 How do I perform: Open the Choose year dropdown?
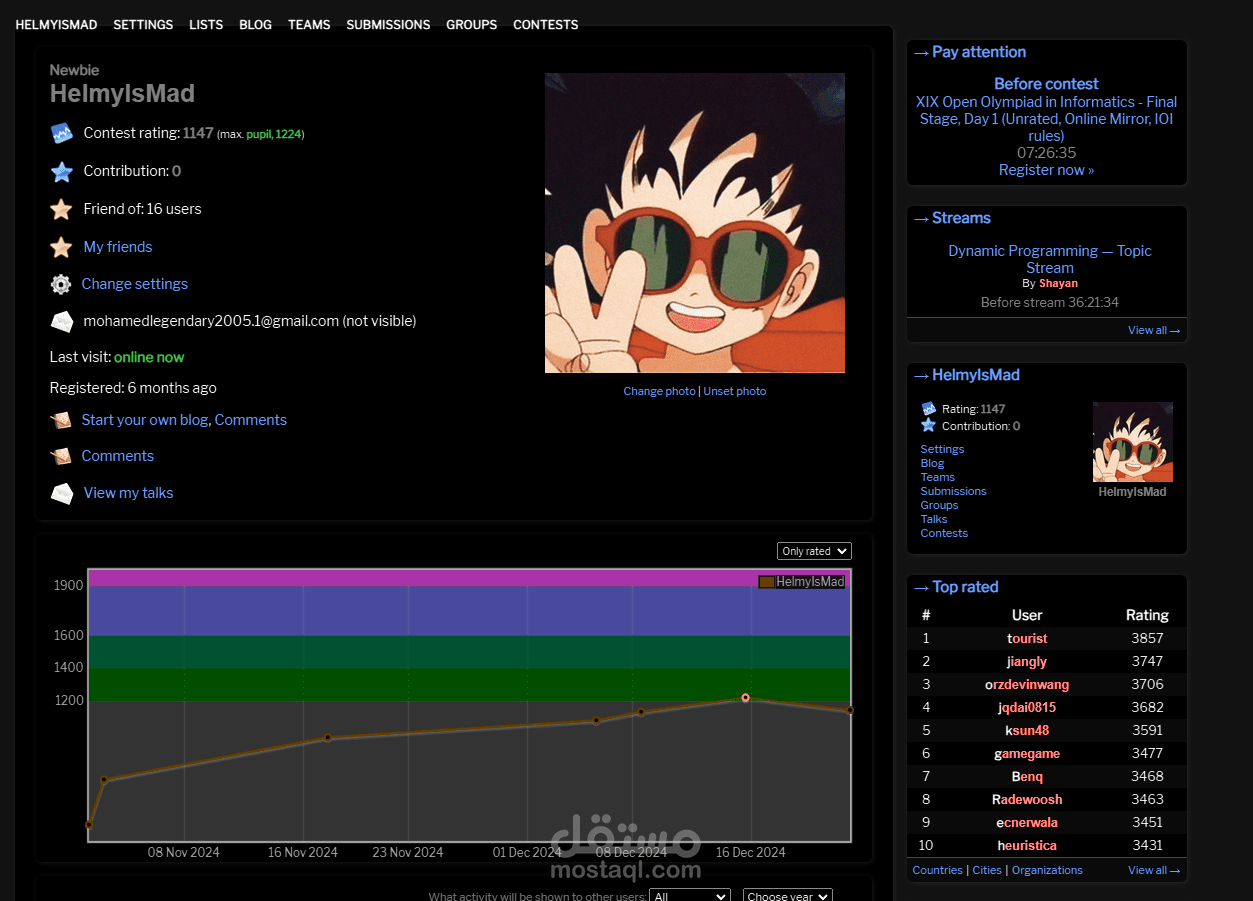(788, 896)
